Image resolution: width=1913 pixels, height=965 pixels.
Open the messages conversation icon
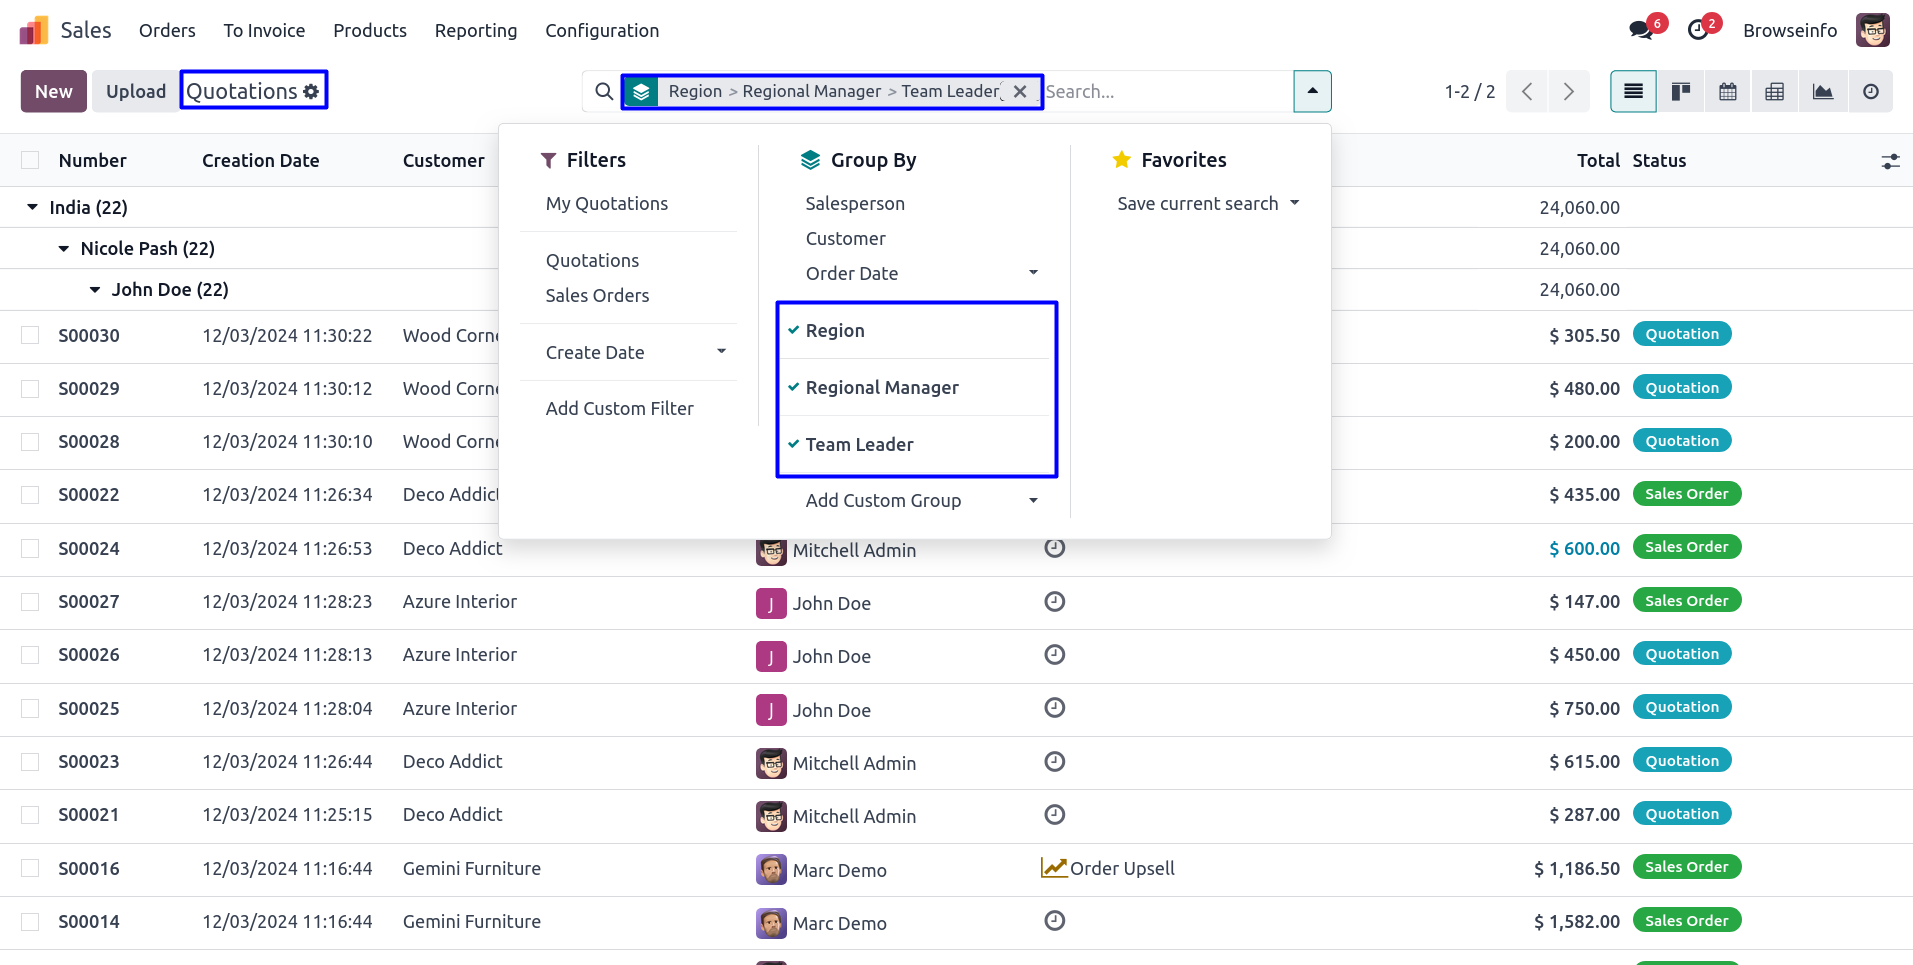click(1641, 30)
